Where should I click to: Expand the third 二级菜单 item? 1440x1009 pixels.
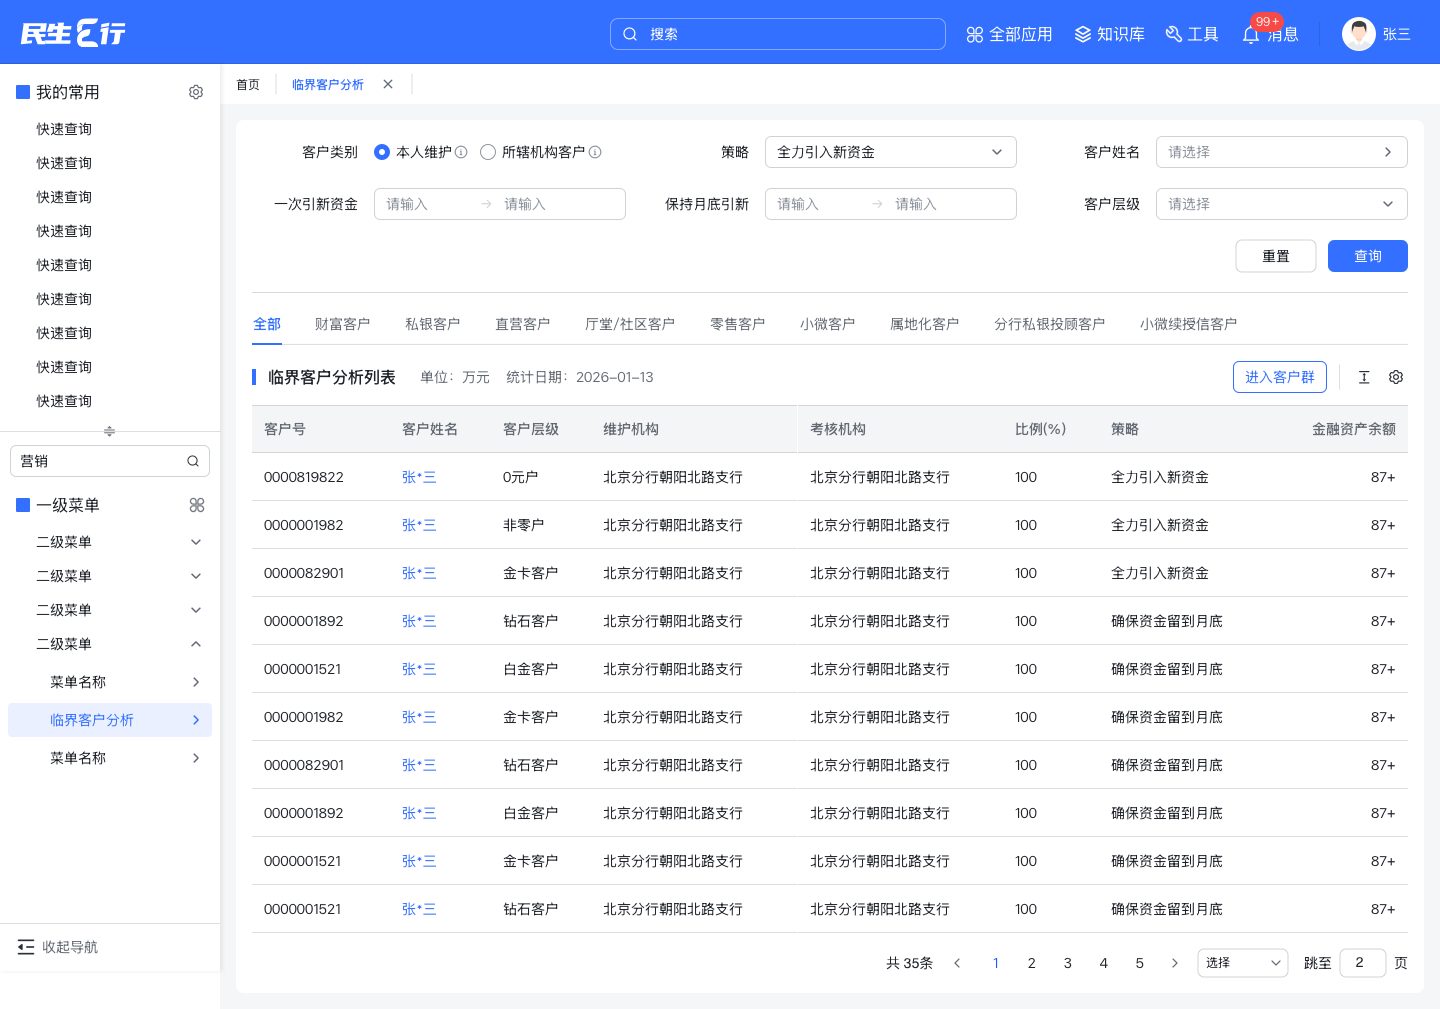coord(196,610)
